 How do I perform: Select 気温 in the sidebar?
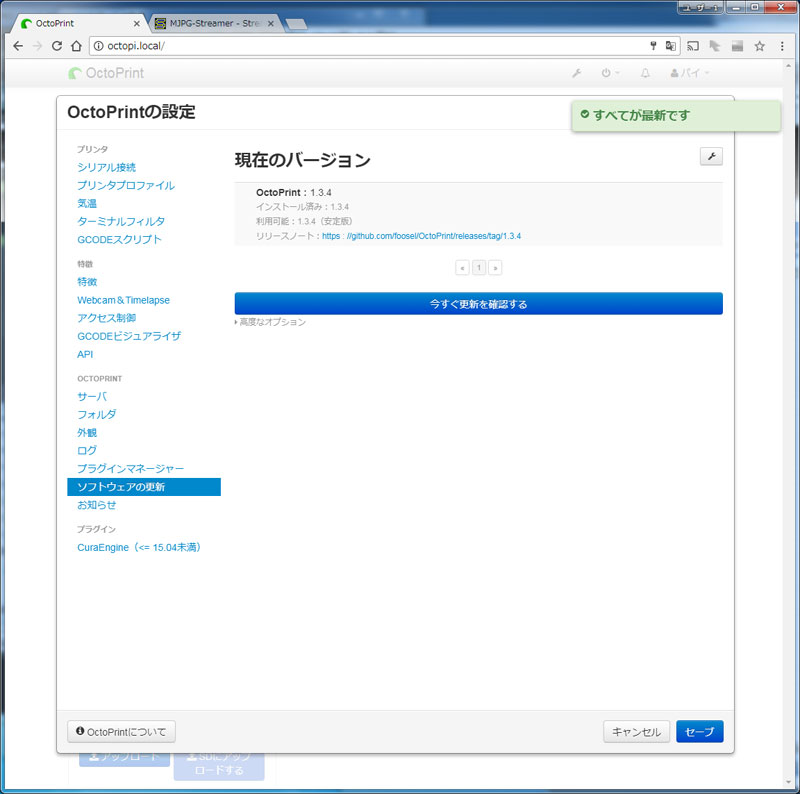(87, 203)
